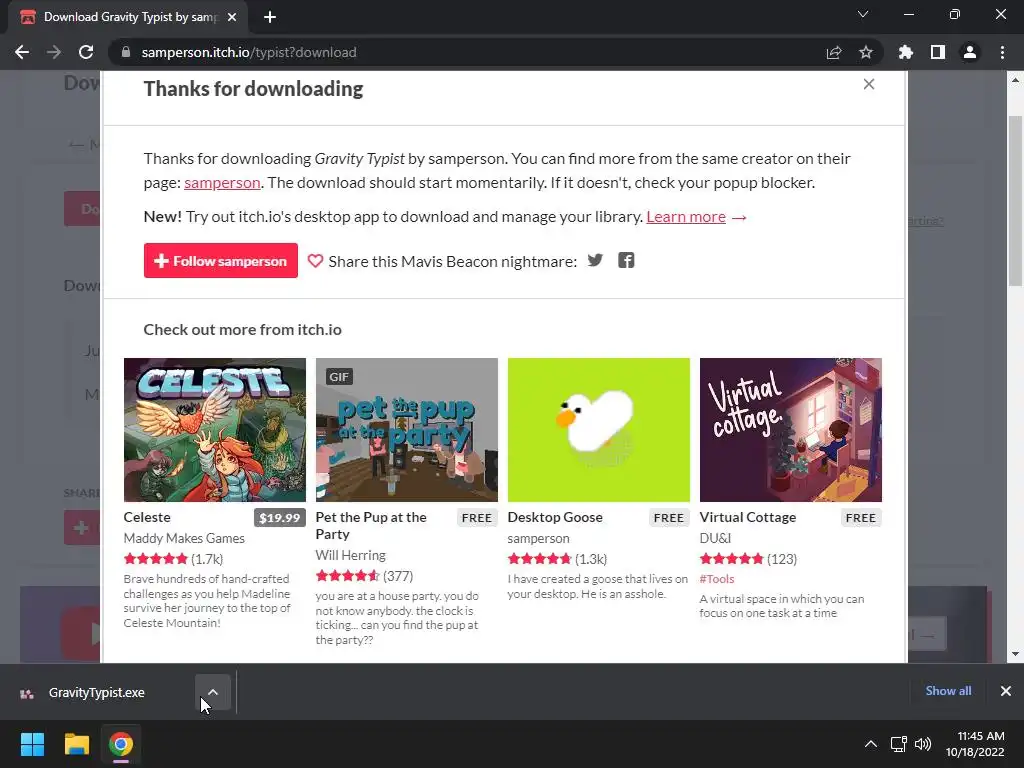The height and width of the screenshot is (768, 1024).
Task: Open Celeste game thumbnail
Action: coord(215,430)
